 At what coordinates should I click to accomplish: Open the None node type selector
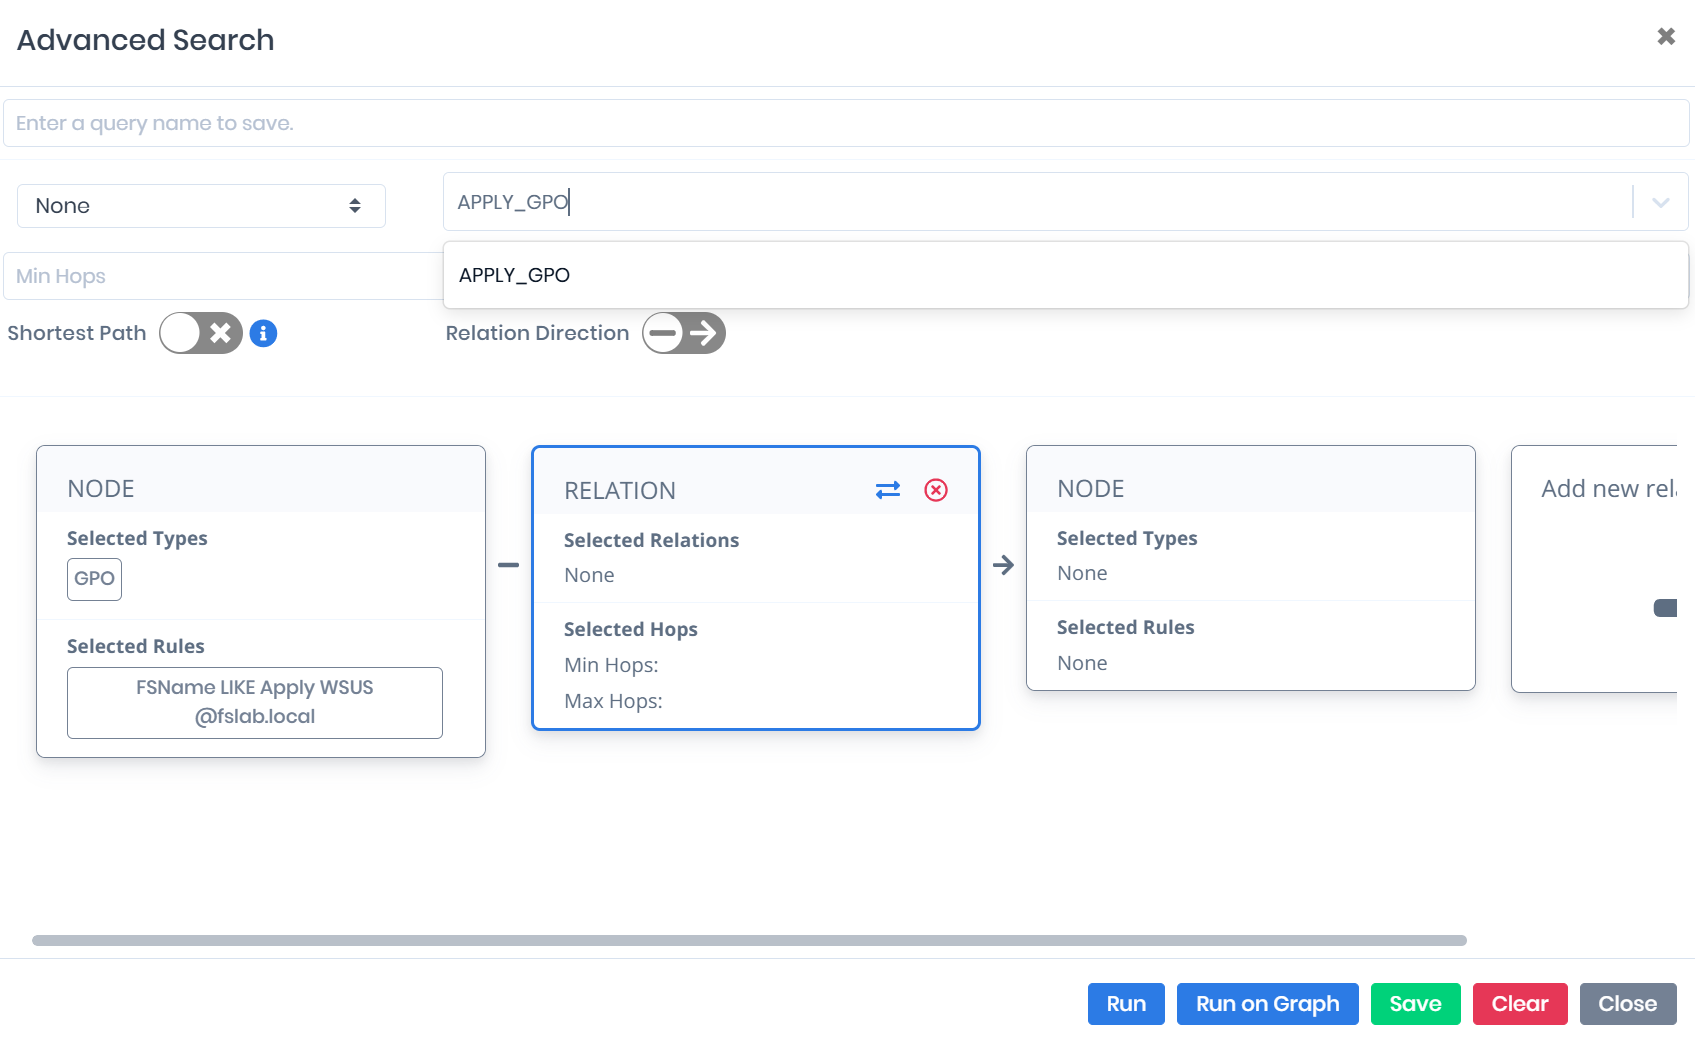[200, 206]
